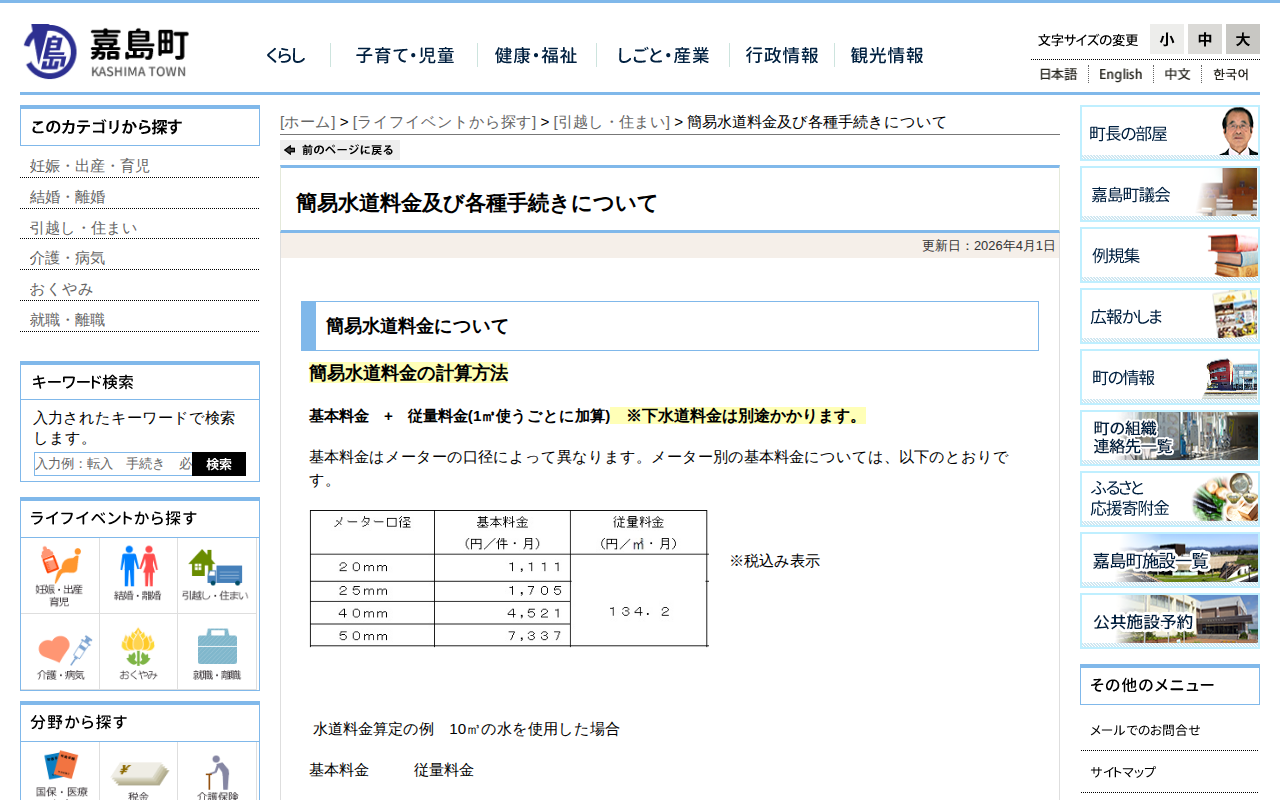Open 就職・離職 in the category list
This screenshot has height=800, width=1280.
tap(68, 320)
